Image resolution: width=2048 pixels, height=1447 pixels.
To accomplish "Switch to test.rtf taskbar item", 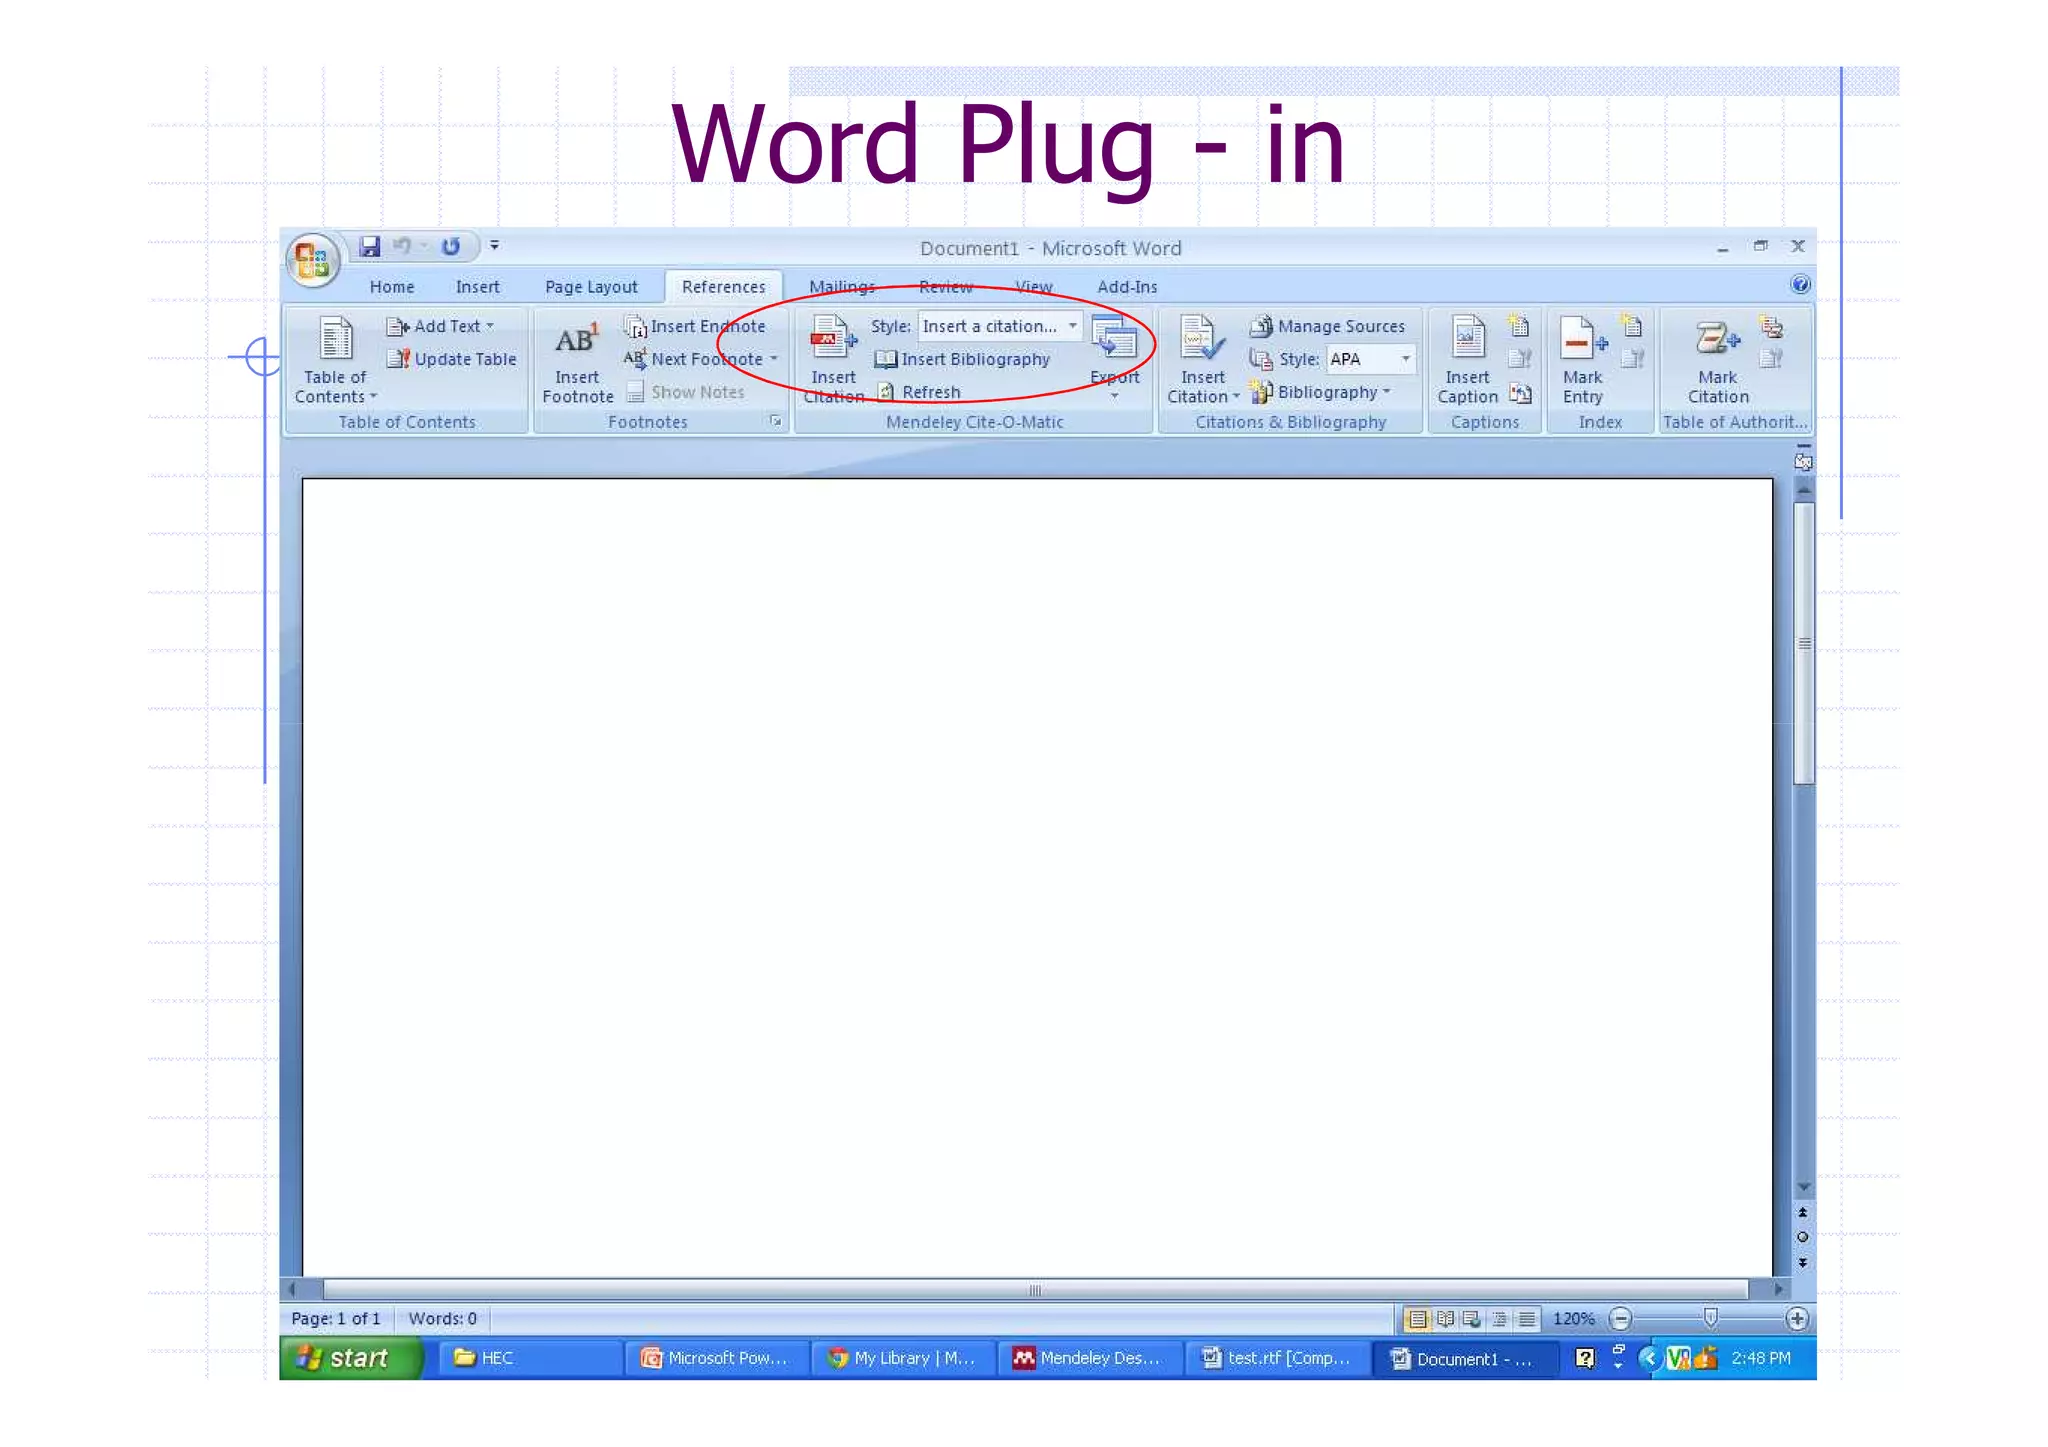I will click(x=1276, y=1358).
